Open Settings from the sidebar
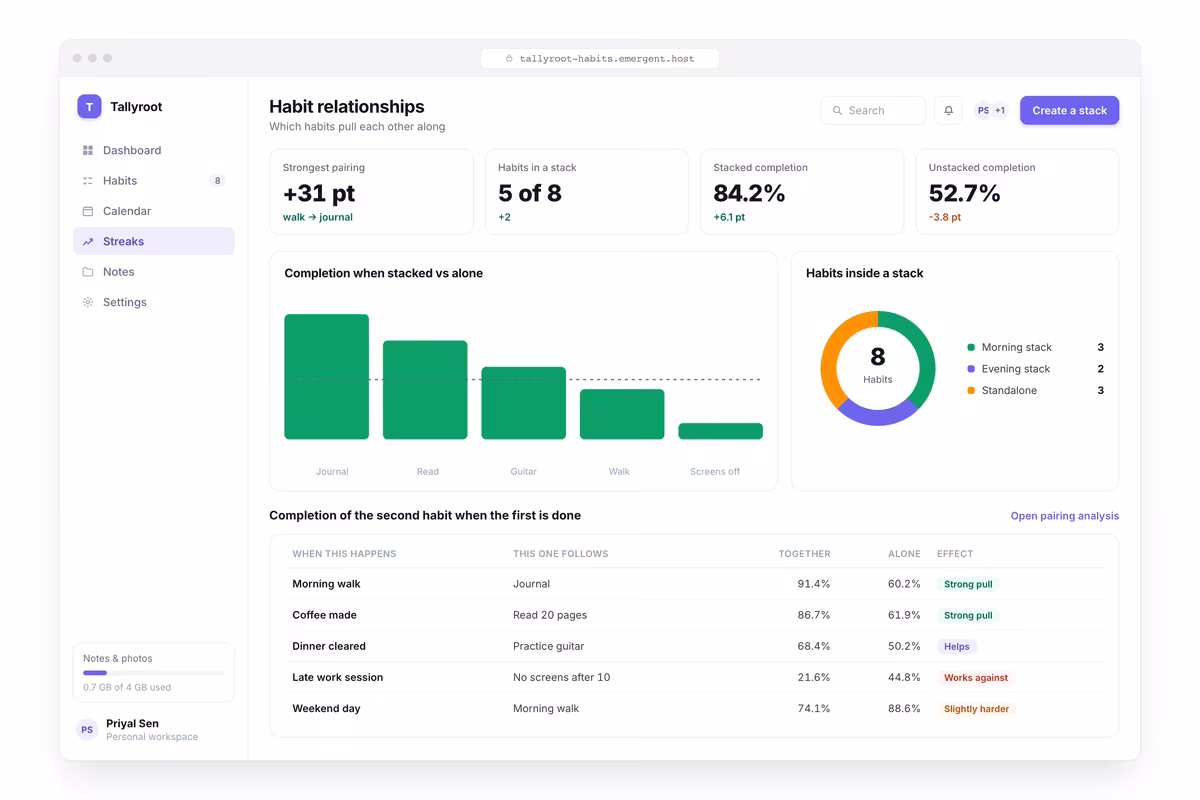 click(154, 302)
